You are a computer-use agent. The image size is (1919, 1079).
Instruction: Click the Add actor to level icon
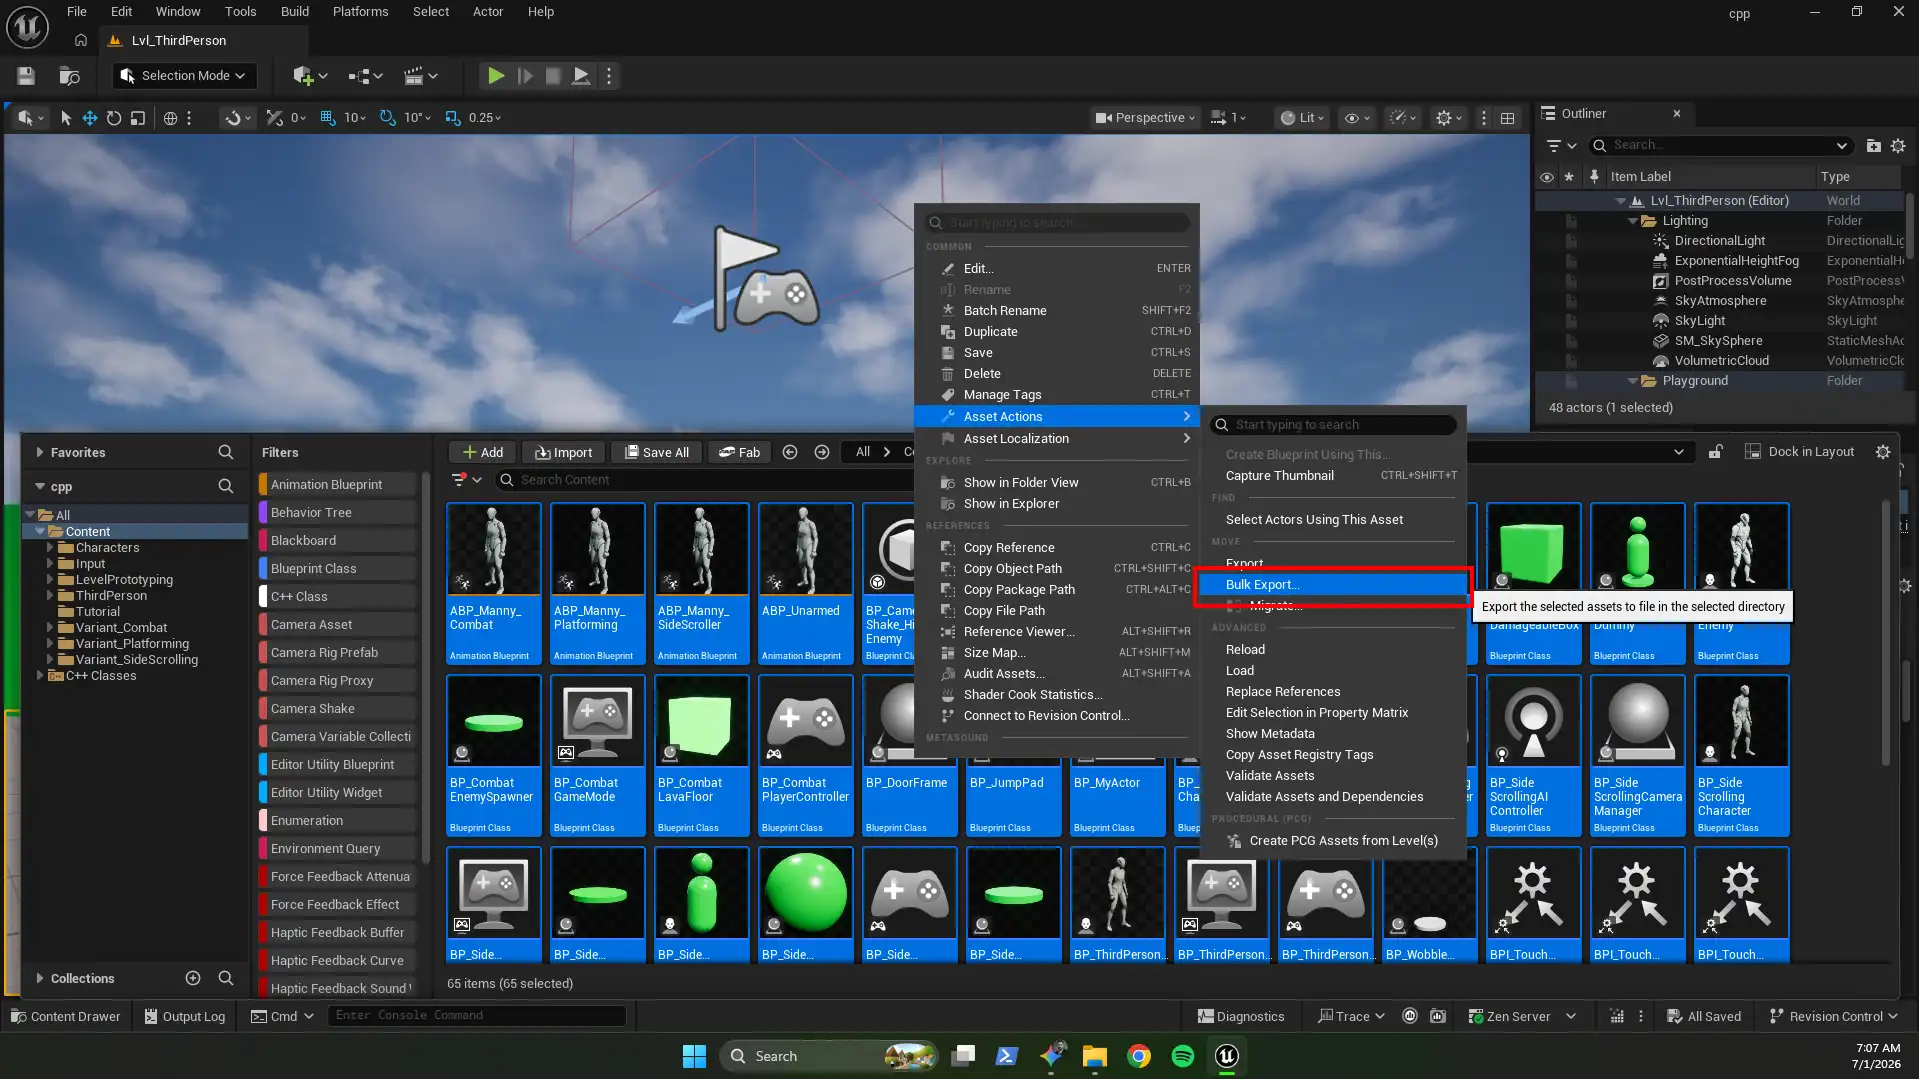(x=309, y=76)
